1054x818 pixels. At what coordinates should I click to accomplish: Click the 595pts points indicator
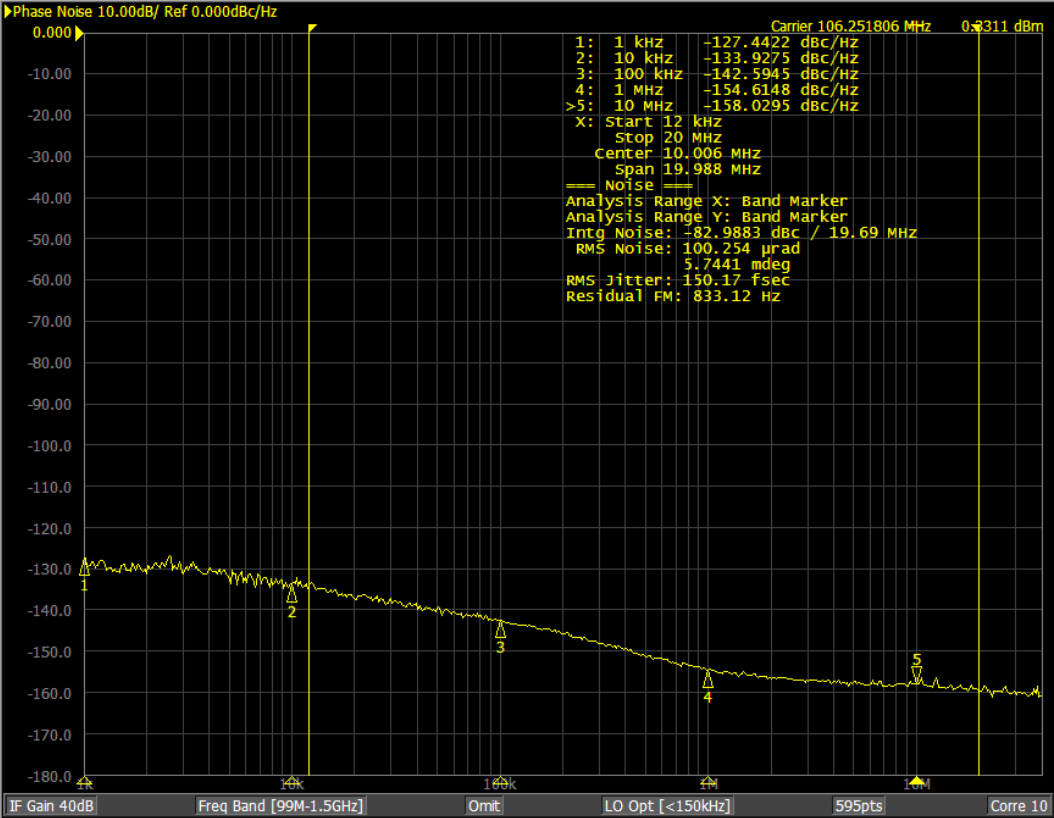coord(858,806)
